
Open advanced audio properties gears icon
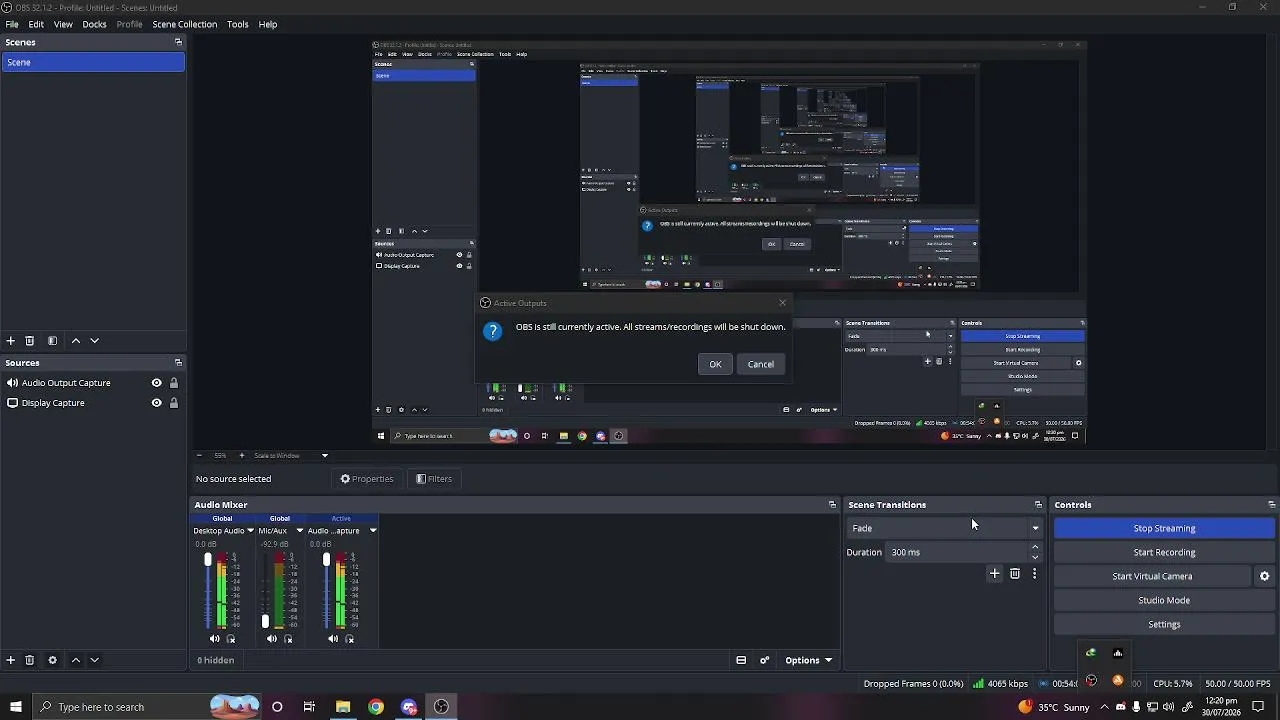(x=765, y=660)
